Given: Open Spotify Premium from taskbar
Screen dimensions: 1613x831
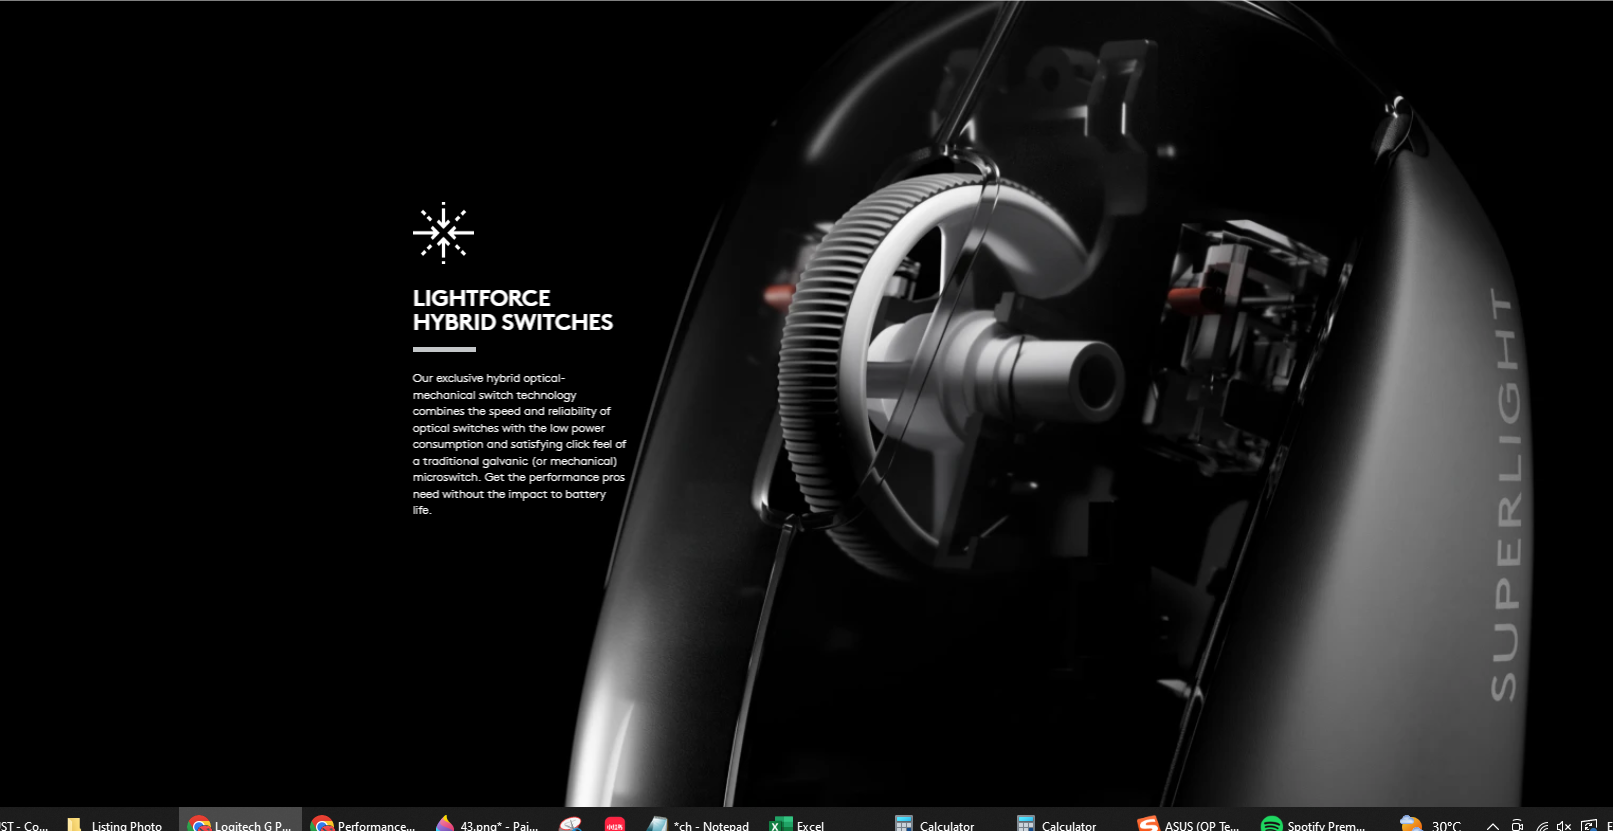Looking at the screenshot, I should [x=1313, y=824].
